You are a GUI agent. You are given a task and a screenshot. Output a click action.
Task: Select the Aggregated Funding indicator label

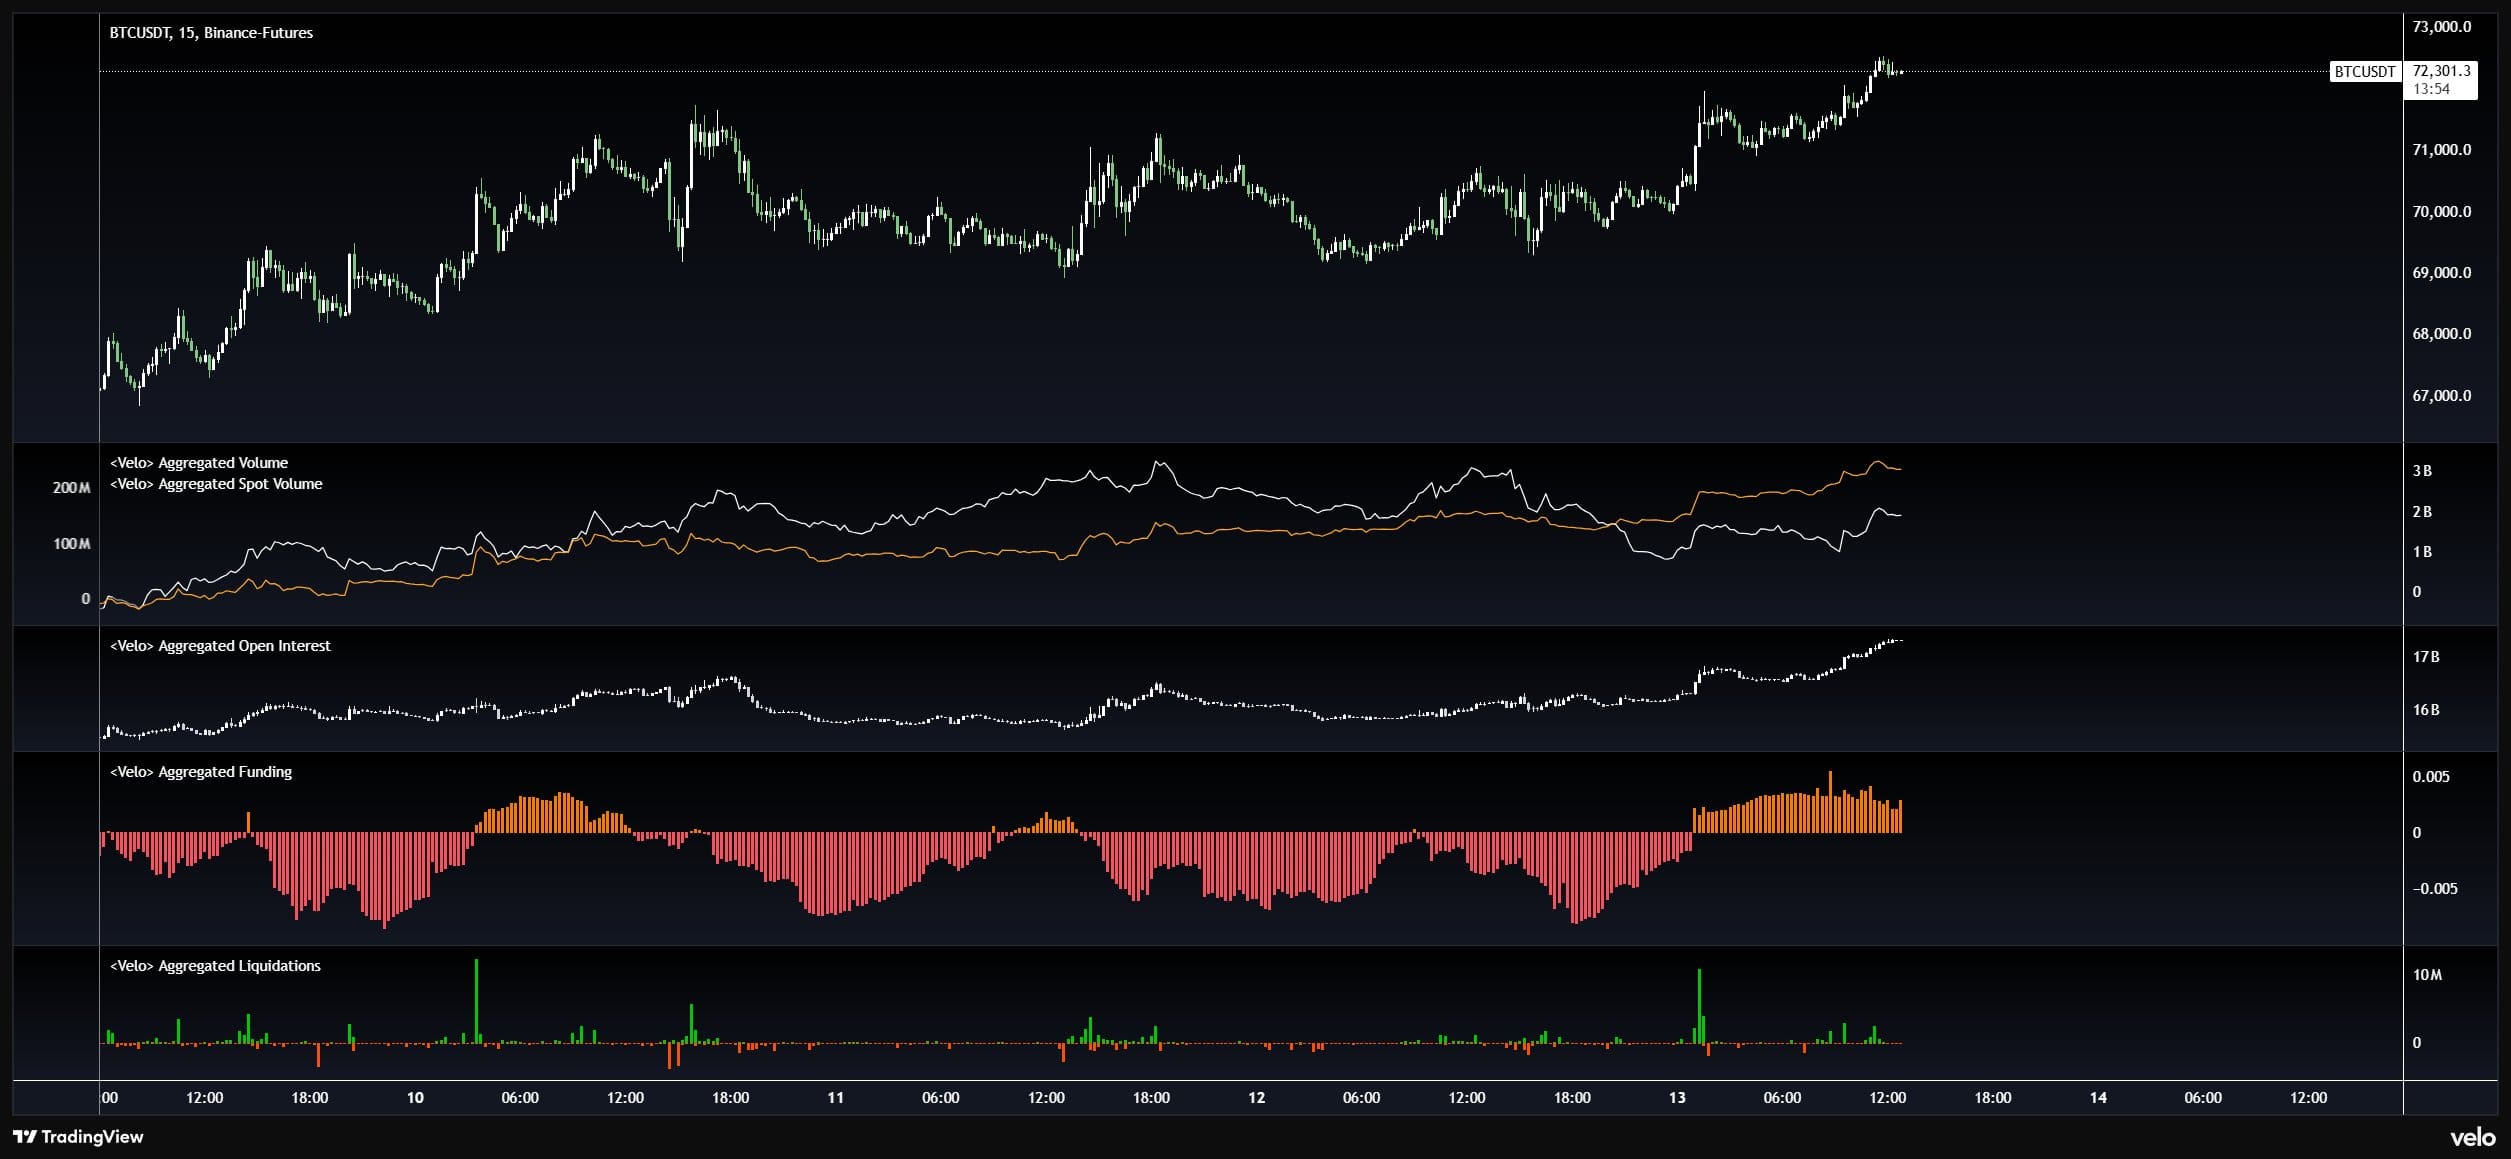(201, 771)
